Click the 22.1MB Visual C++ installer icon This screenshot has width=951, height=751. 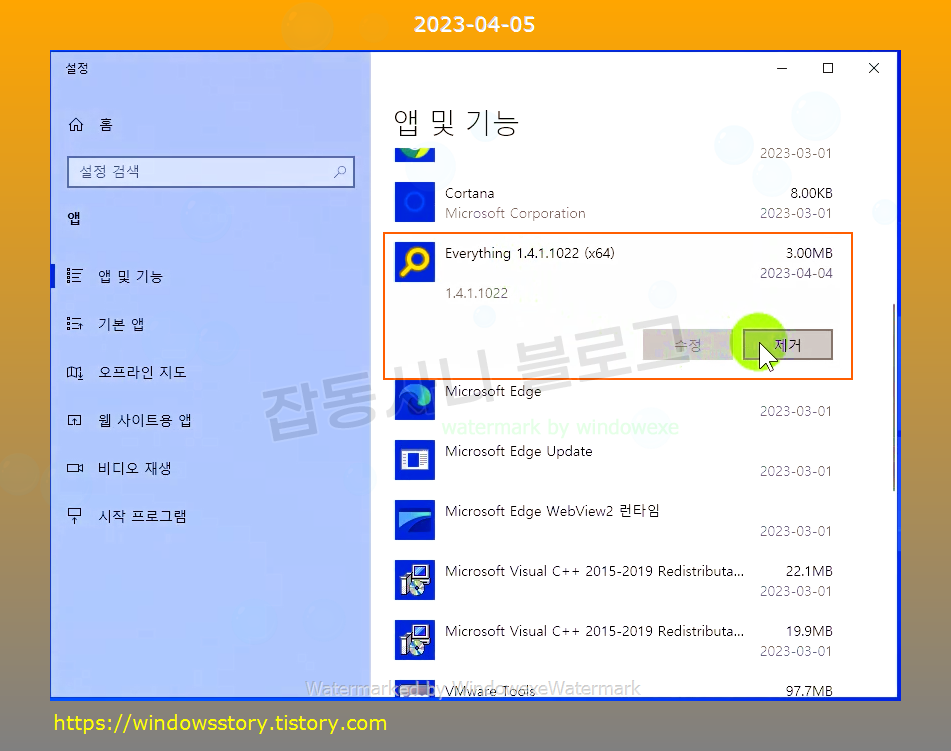click(x=415, y=580)
